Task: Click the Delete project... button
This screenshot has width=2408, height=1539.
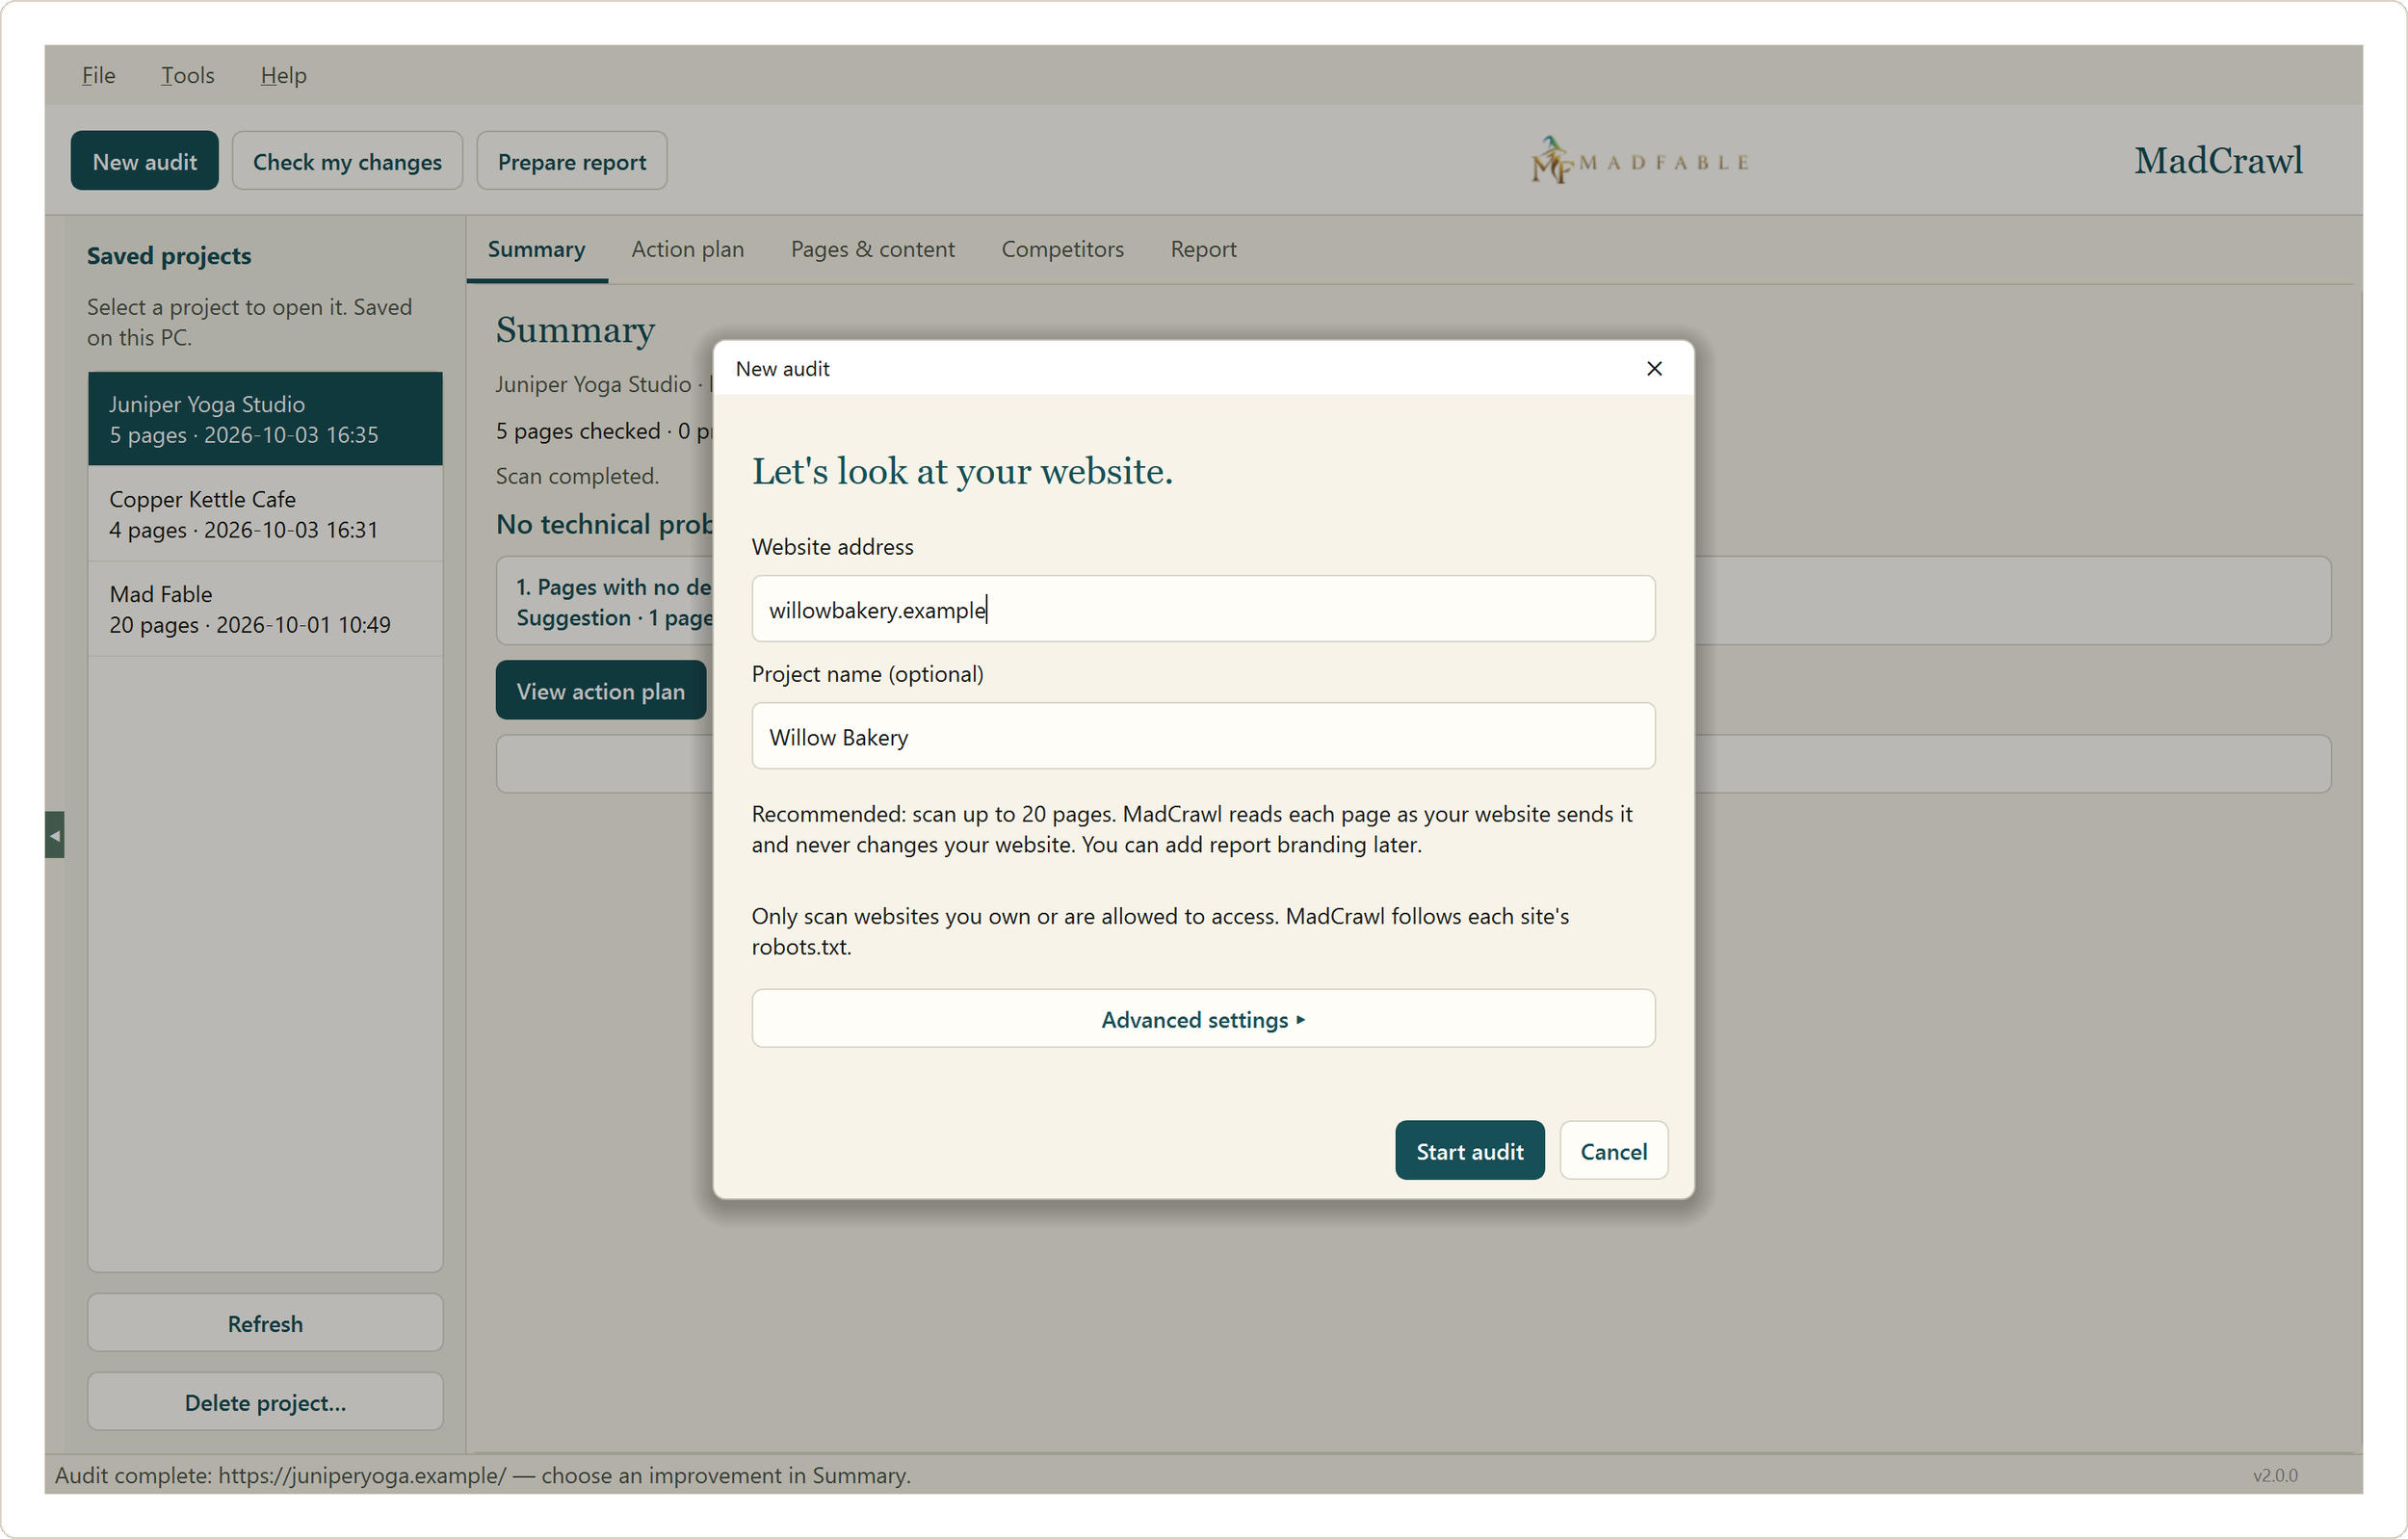Action: tap(265, 1402)
